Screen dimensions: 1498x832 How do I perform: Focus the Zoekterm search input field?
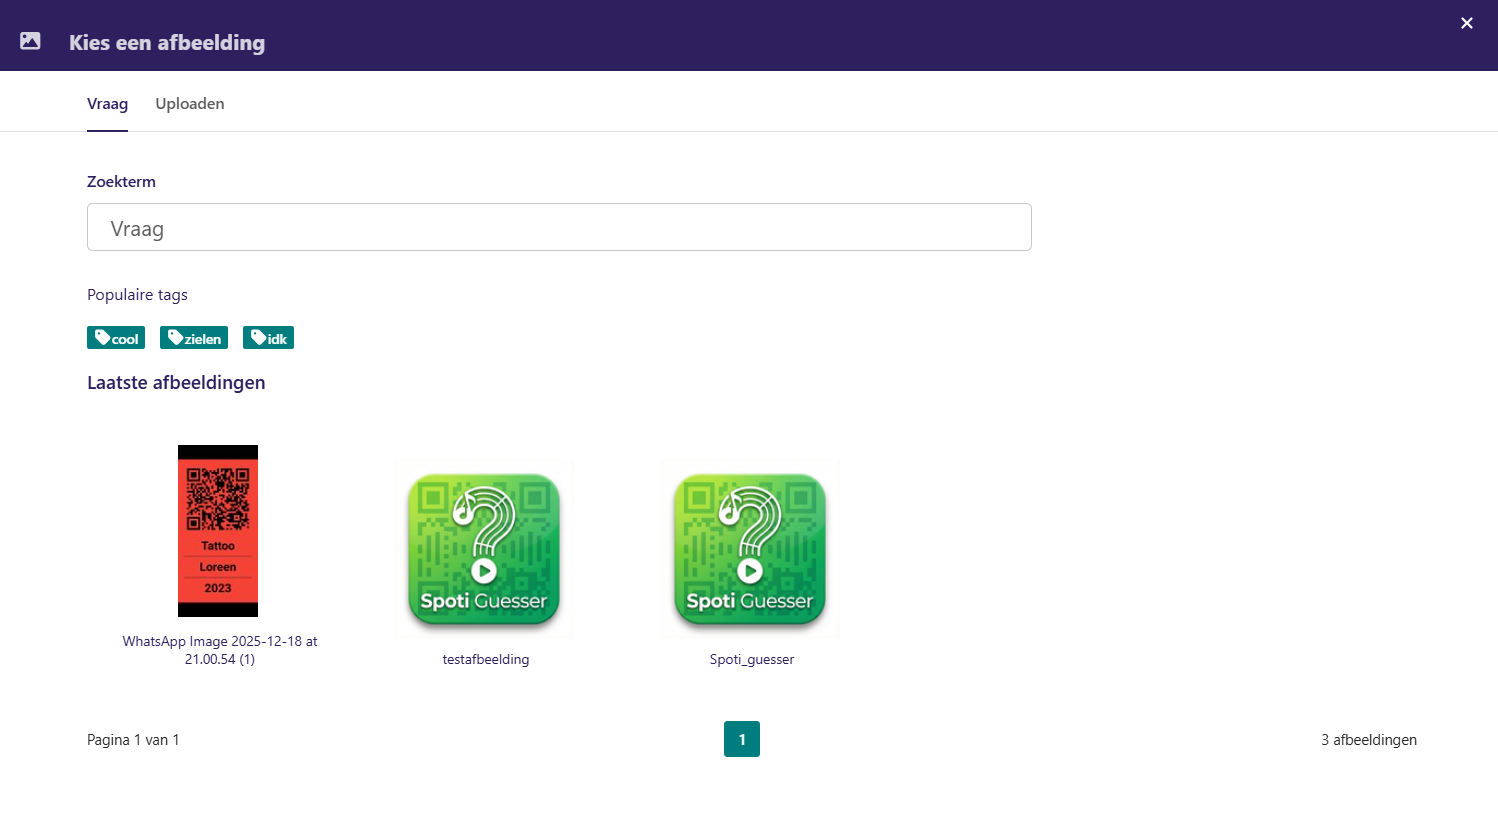[x=558, y=228]
